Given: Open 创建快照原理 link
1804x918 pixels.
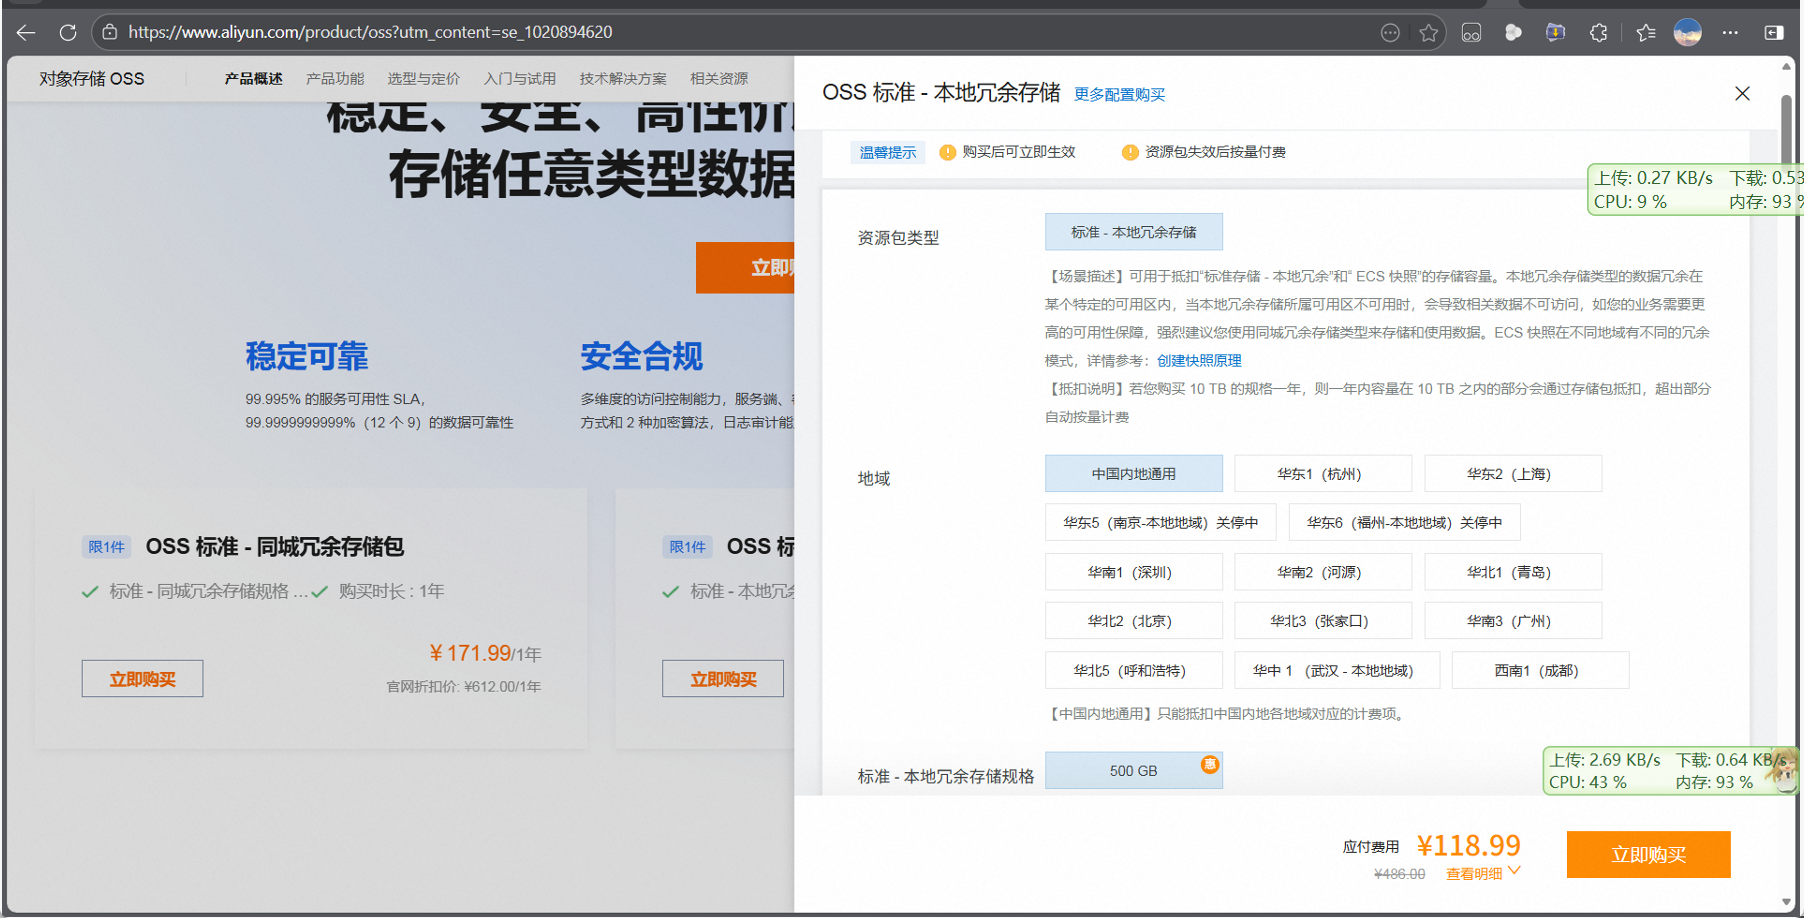Looking at the screenshot, I should (1199, 361).
